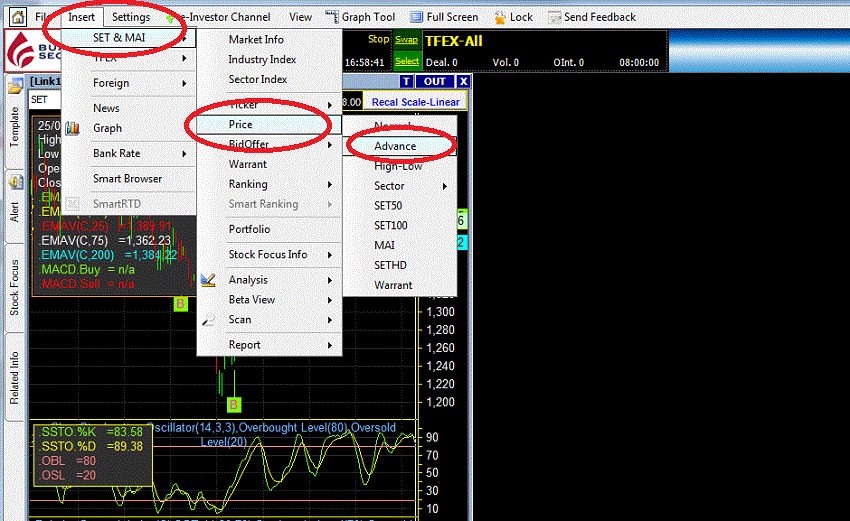850x521 pixels.
Task: Click the Stop label in ticker bar
Action: (x=378, y=39)
